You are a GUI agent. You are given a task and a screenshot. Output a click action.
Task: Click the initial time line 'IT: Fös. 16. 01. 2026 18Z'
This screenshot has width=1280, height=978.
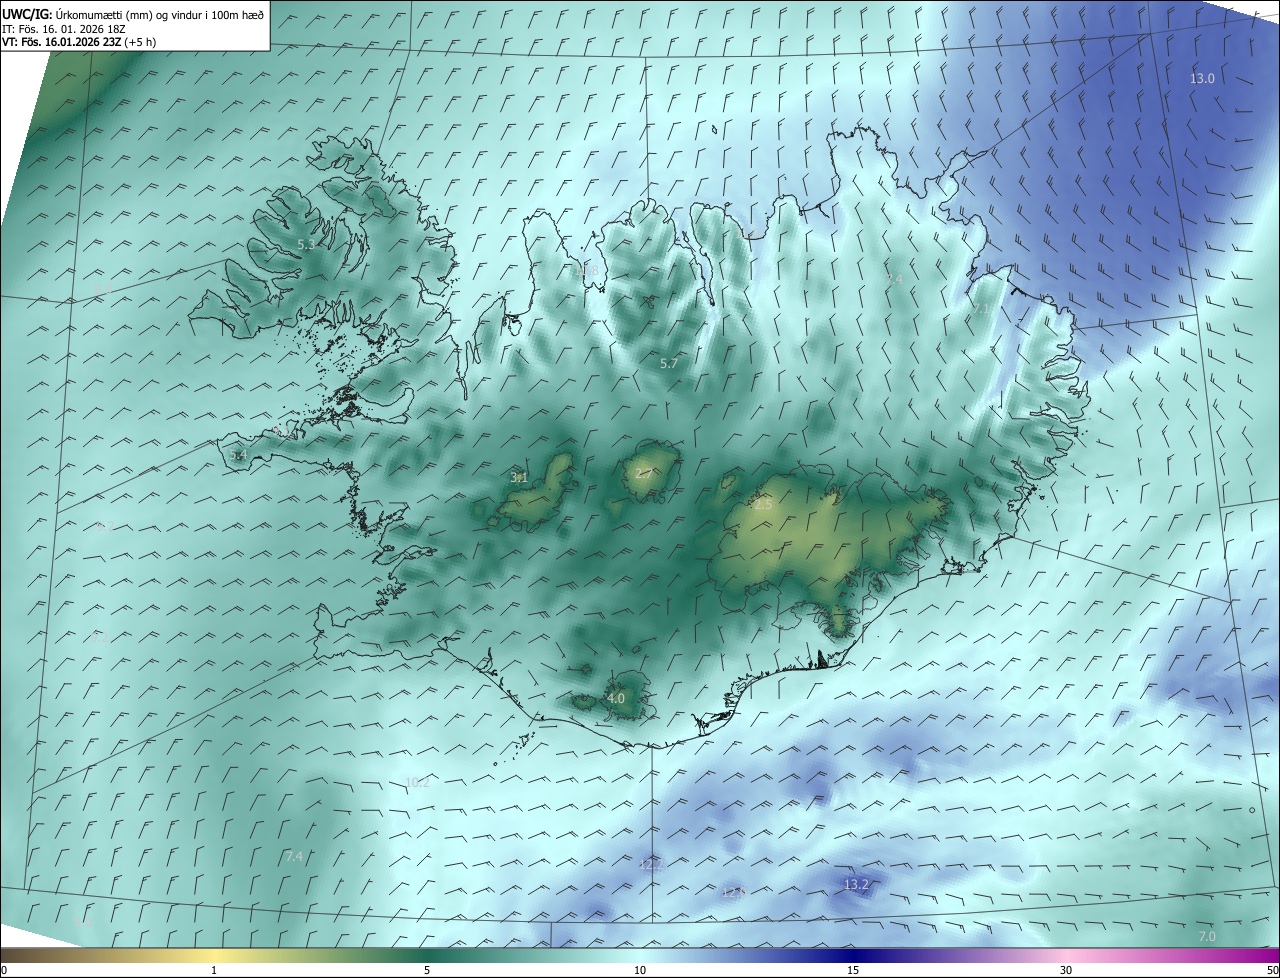pyautogui.click(x=65, y=29)
